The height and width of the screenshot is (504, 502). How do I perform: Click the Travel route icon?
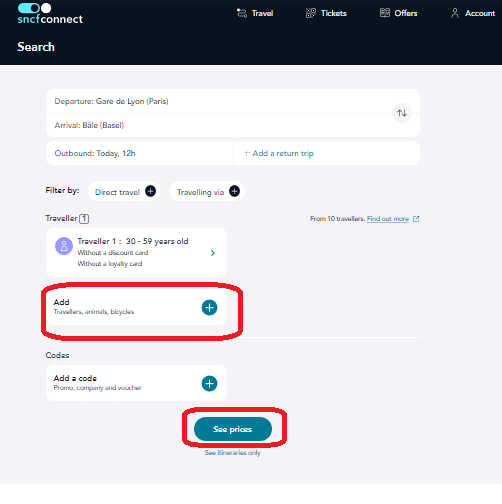pos(242,13)
